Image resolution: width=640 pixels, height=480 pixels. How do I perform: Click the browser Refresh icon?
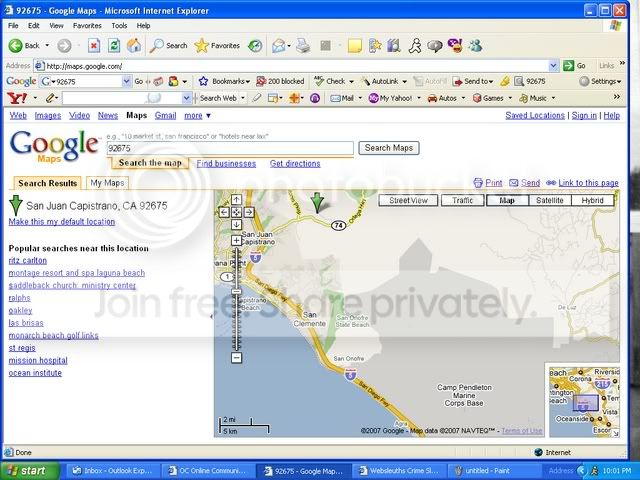(x=114, y=45)
